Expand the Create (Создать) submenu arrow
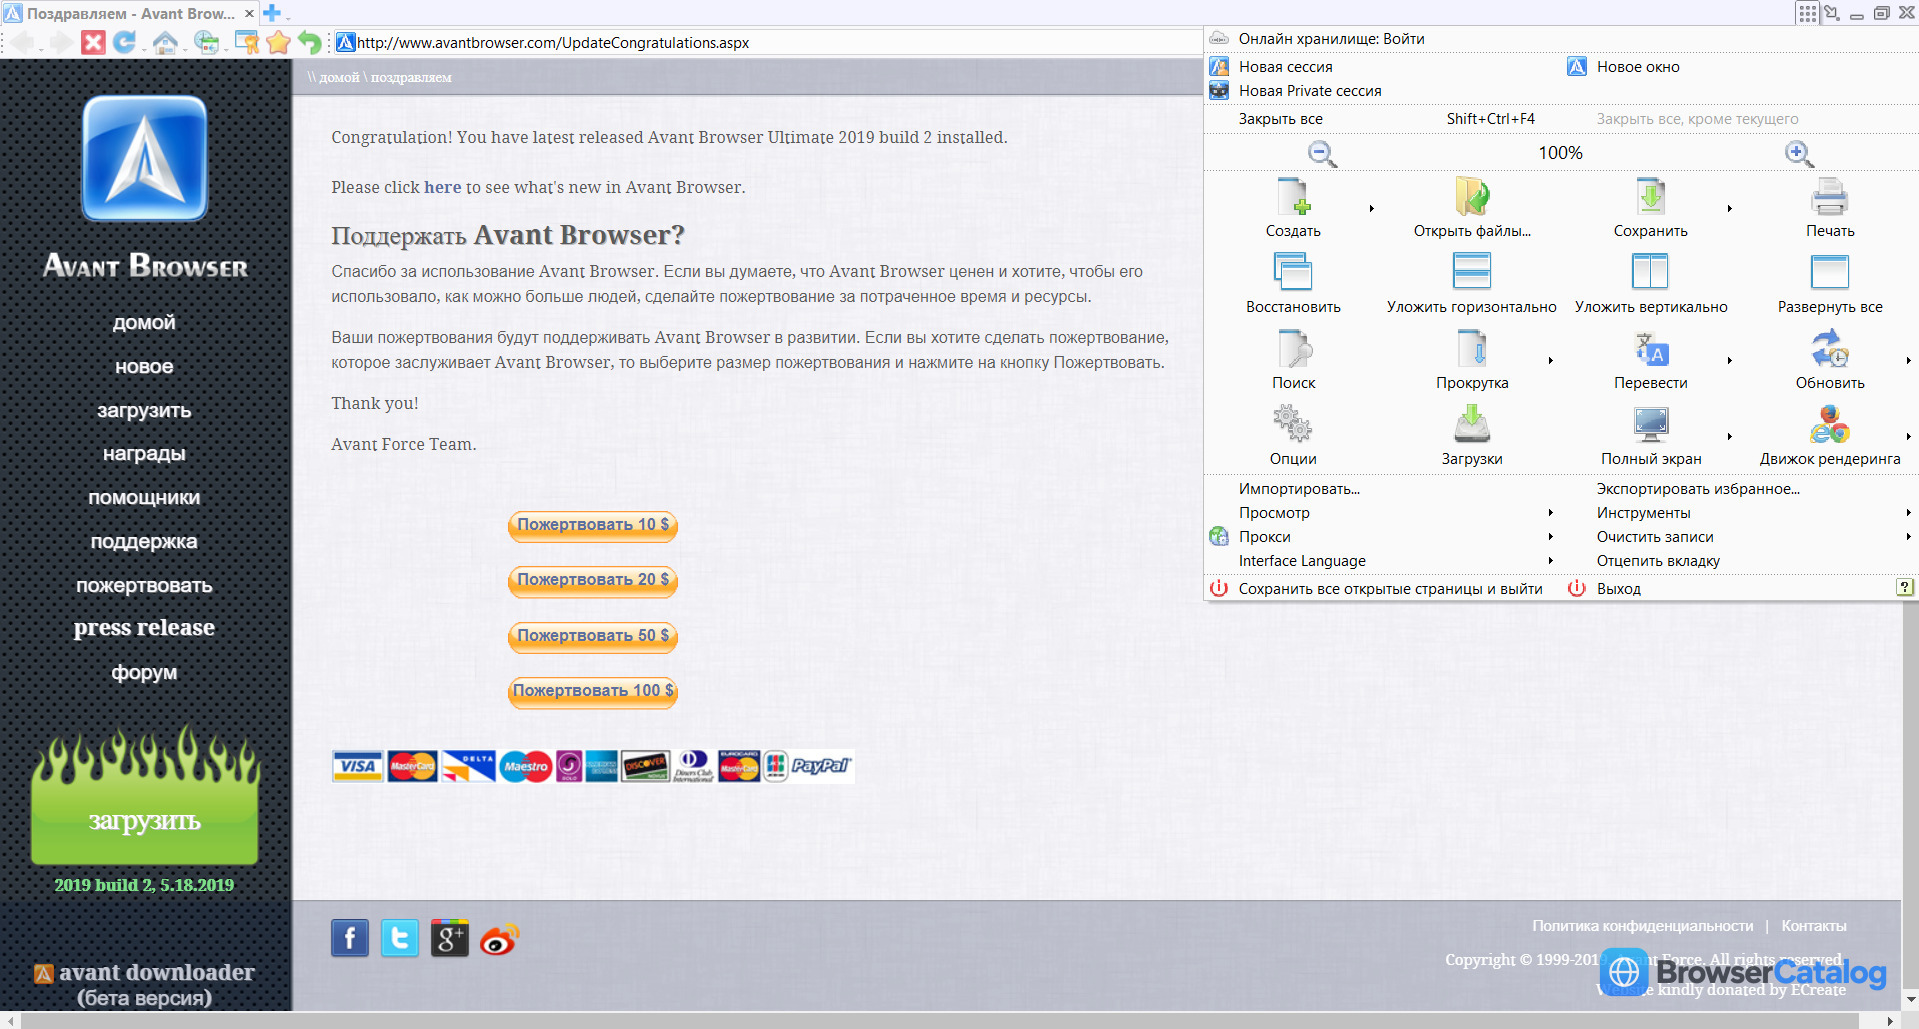Image resolution: width=1919 pixels, height=1029 pixels. tap(1371, 208)
